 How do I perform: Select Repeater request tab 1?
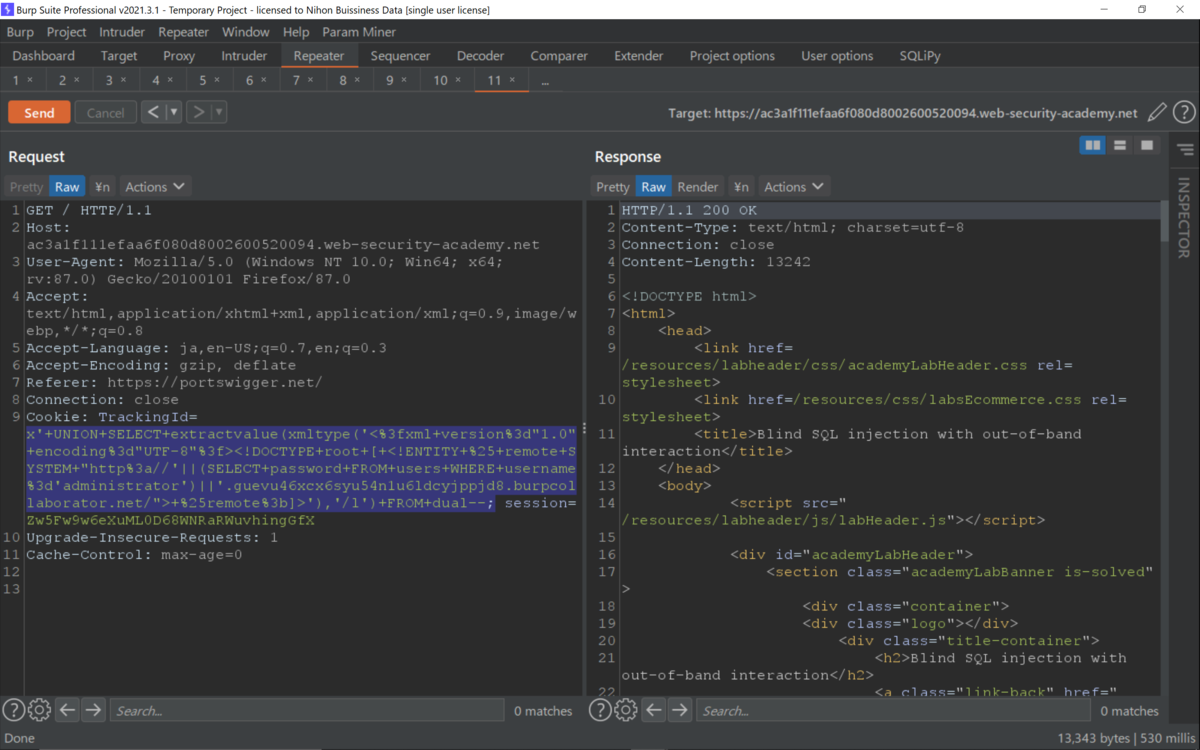coord(22,80)
